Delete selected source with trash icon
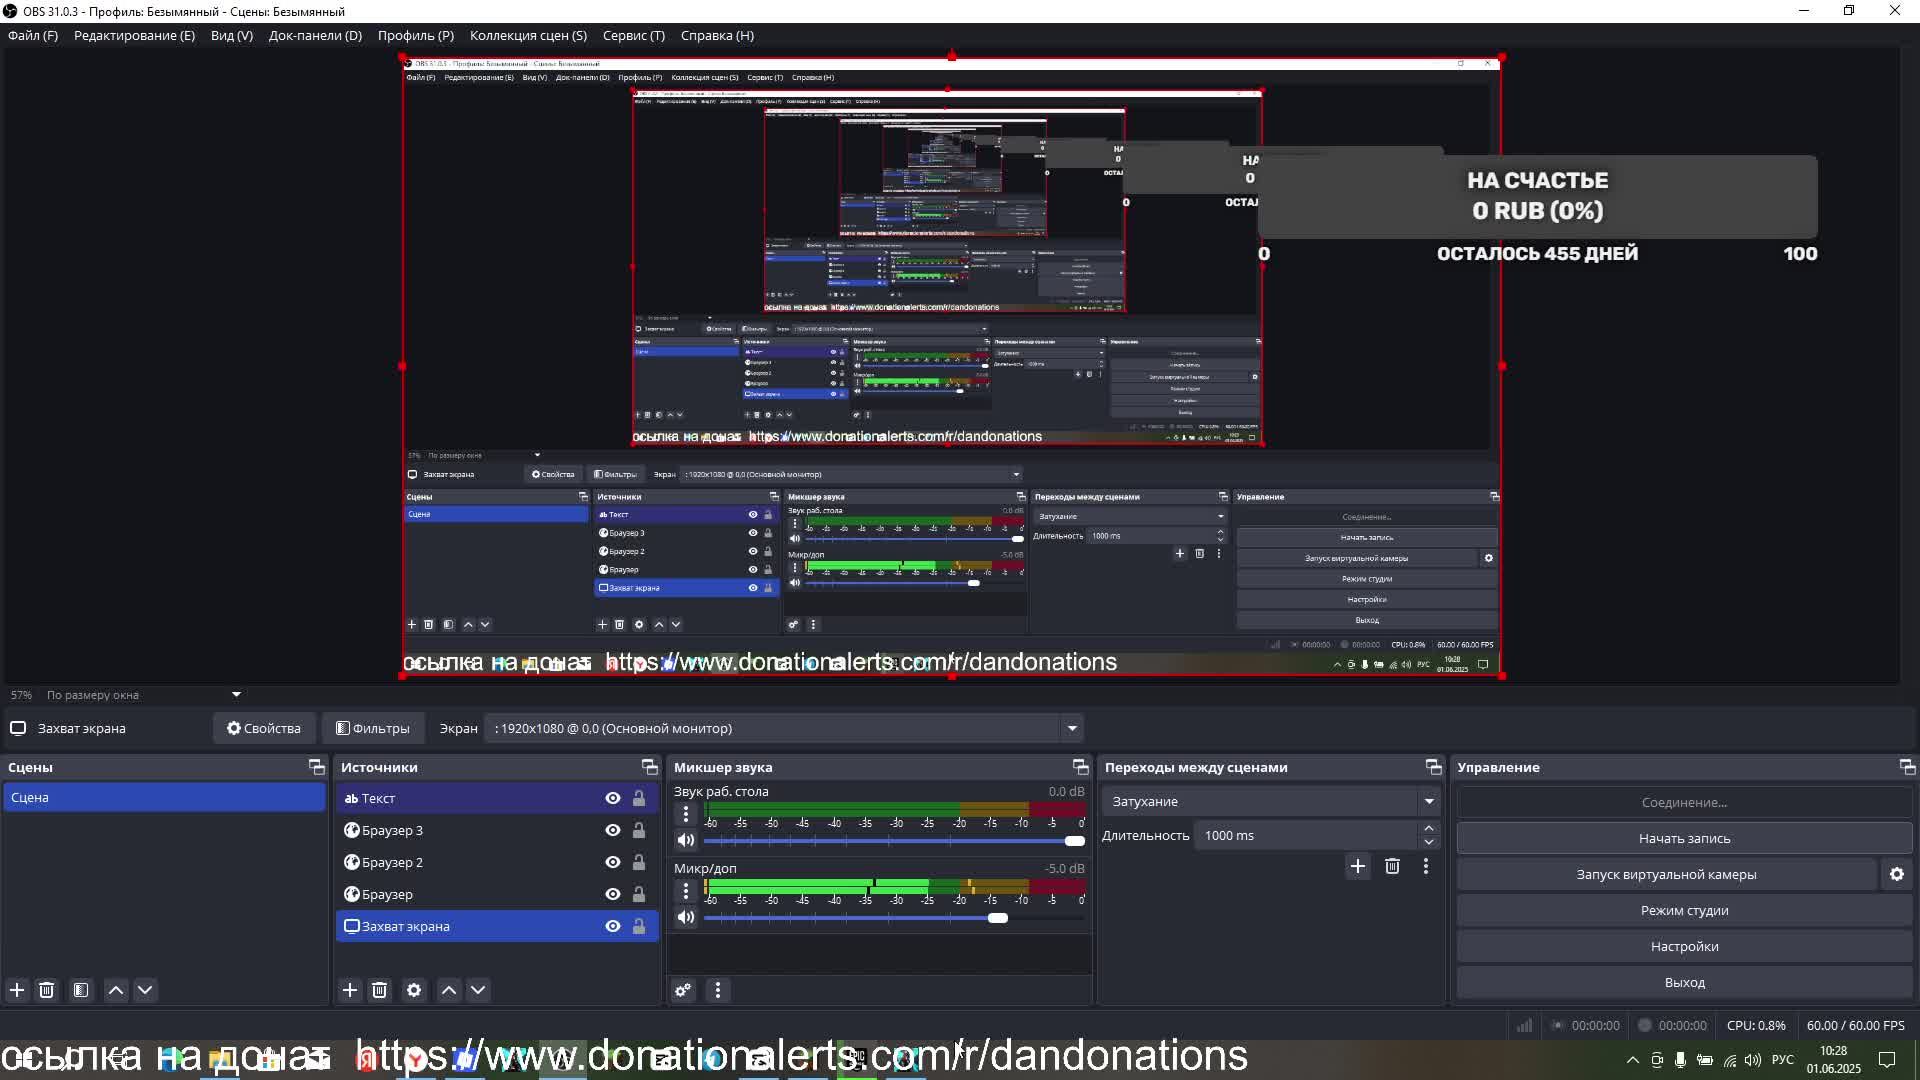 [x=379, y=990]
